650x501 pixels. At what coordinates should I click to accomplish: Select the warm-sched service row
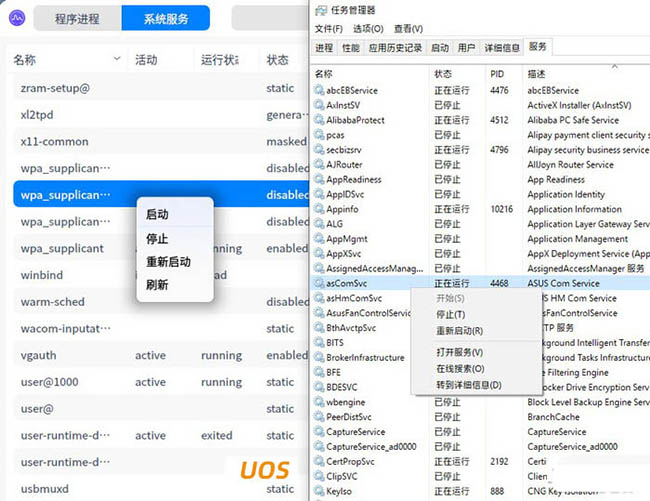point(161,302)
